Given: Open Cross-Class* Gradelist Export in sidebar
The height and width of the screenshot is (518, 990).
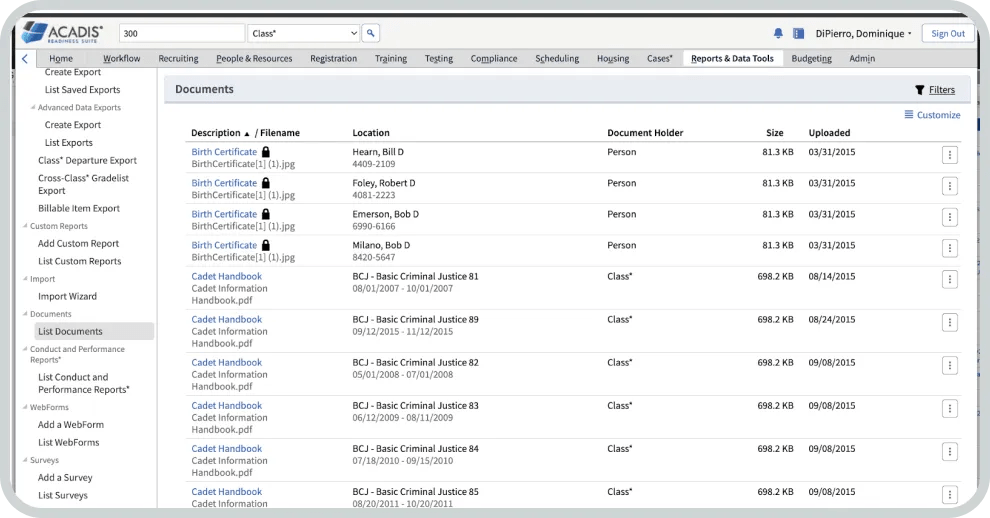Looking at the screenshot, I should click(x=83, y=184).
